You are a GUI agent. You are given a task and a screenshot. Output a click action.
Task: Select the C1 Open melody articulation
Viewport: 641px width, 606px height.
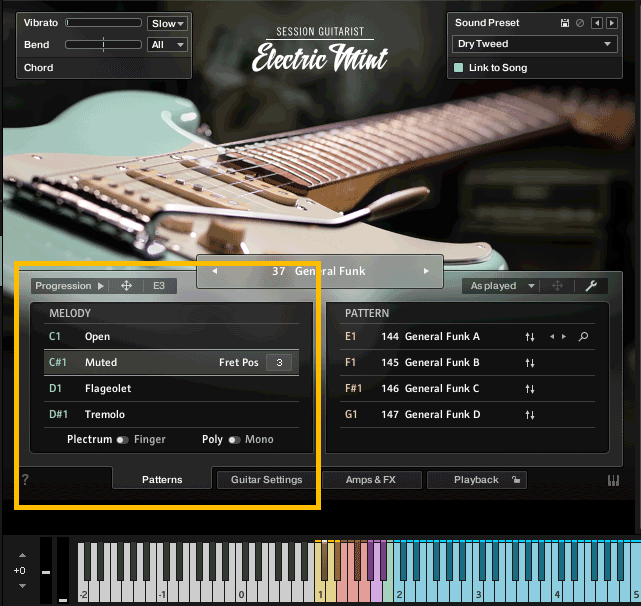171,337
